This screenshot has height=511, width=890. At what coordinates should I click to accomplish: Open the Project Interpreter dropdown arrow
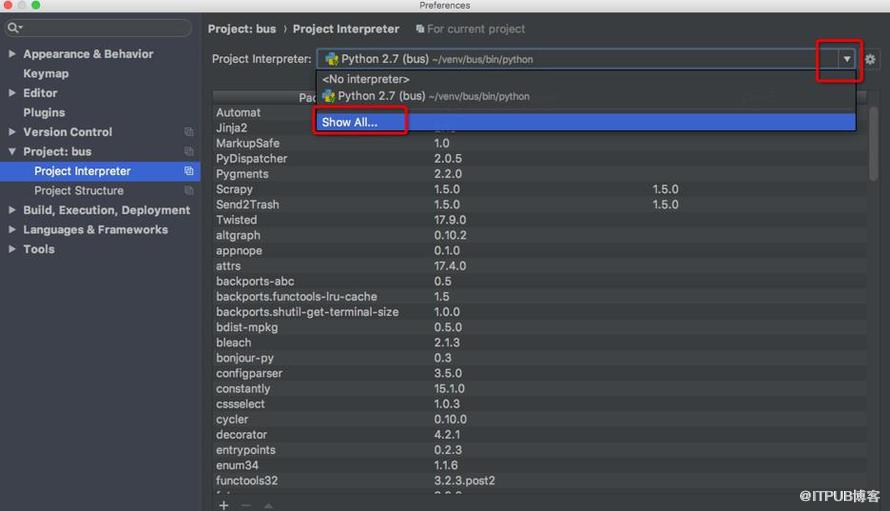click(847, 59)
